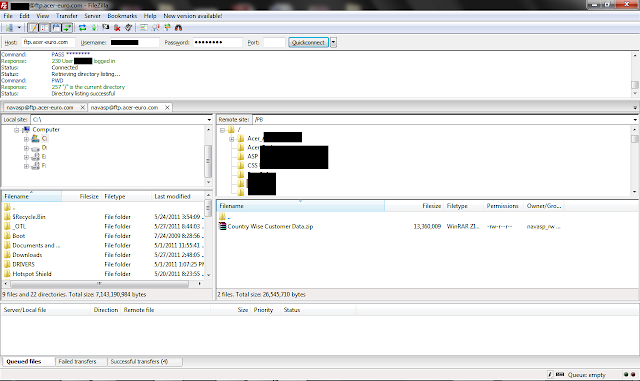Expand the D: drive node

point(26,148)
